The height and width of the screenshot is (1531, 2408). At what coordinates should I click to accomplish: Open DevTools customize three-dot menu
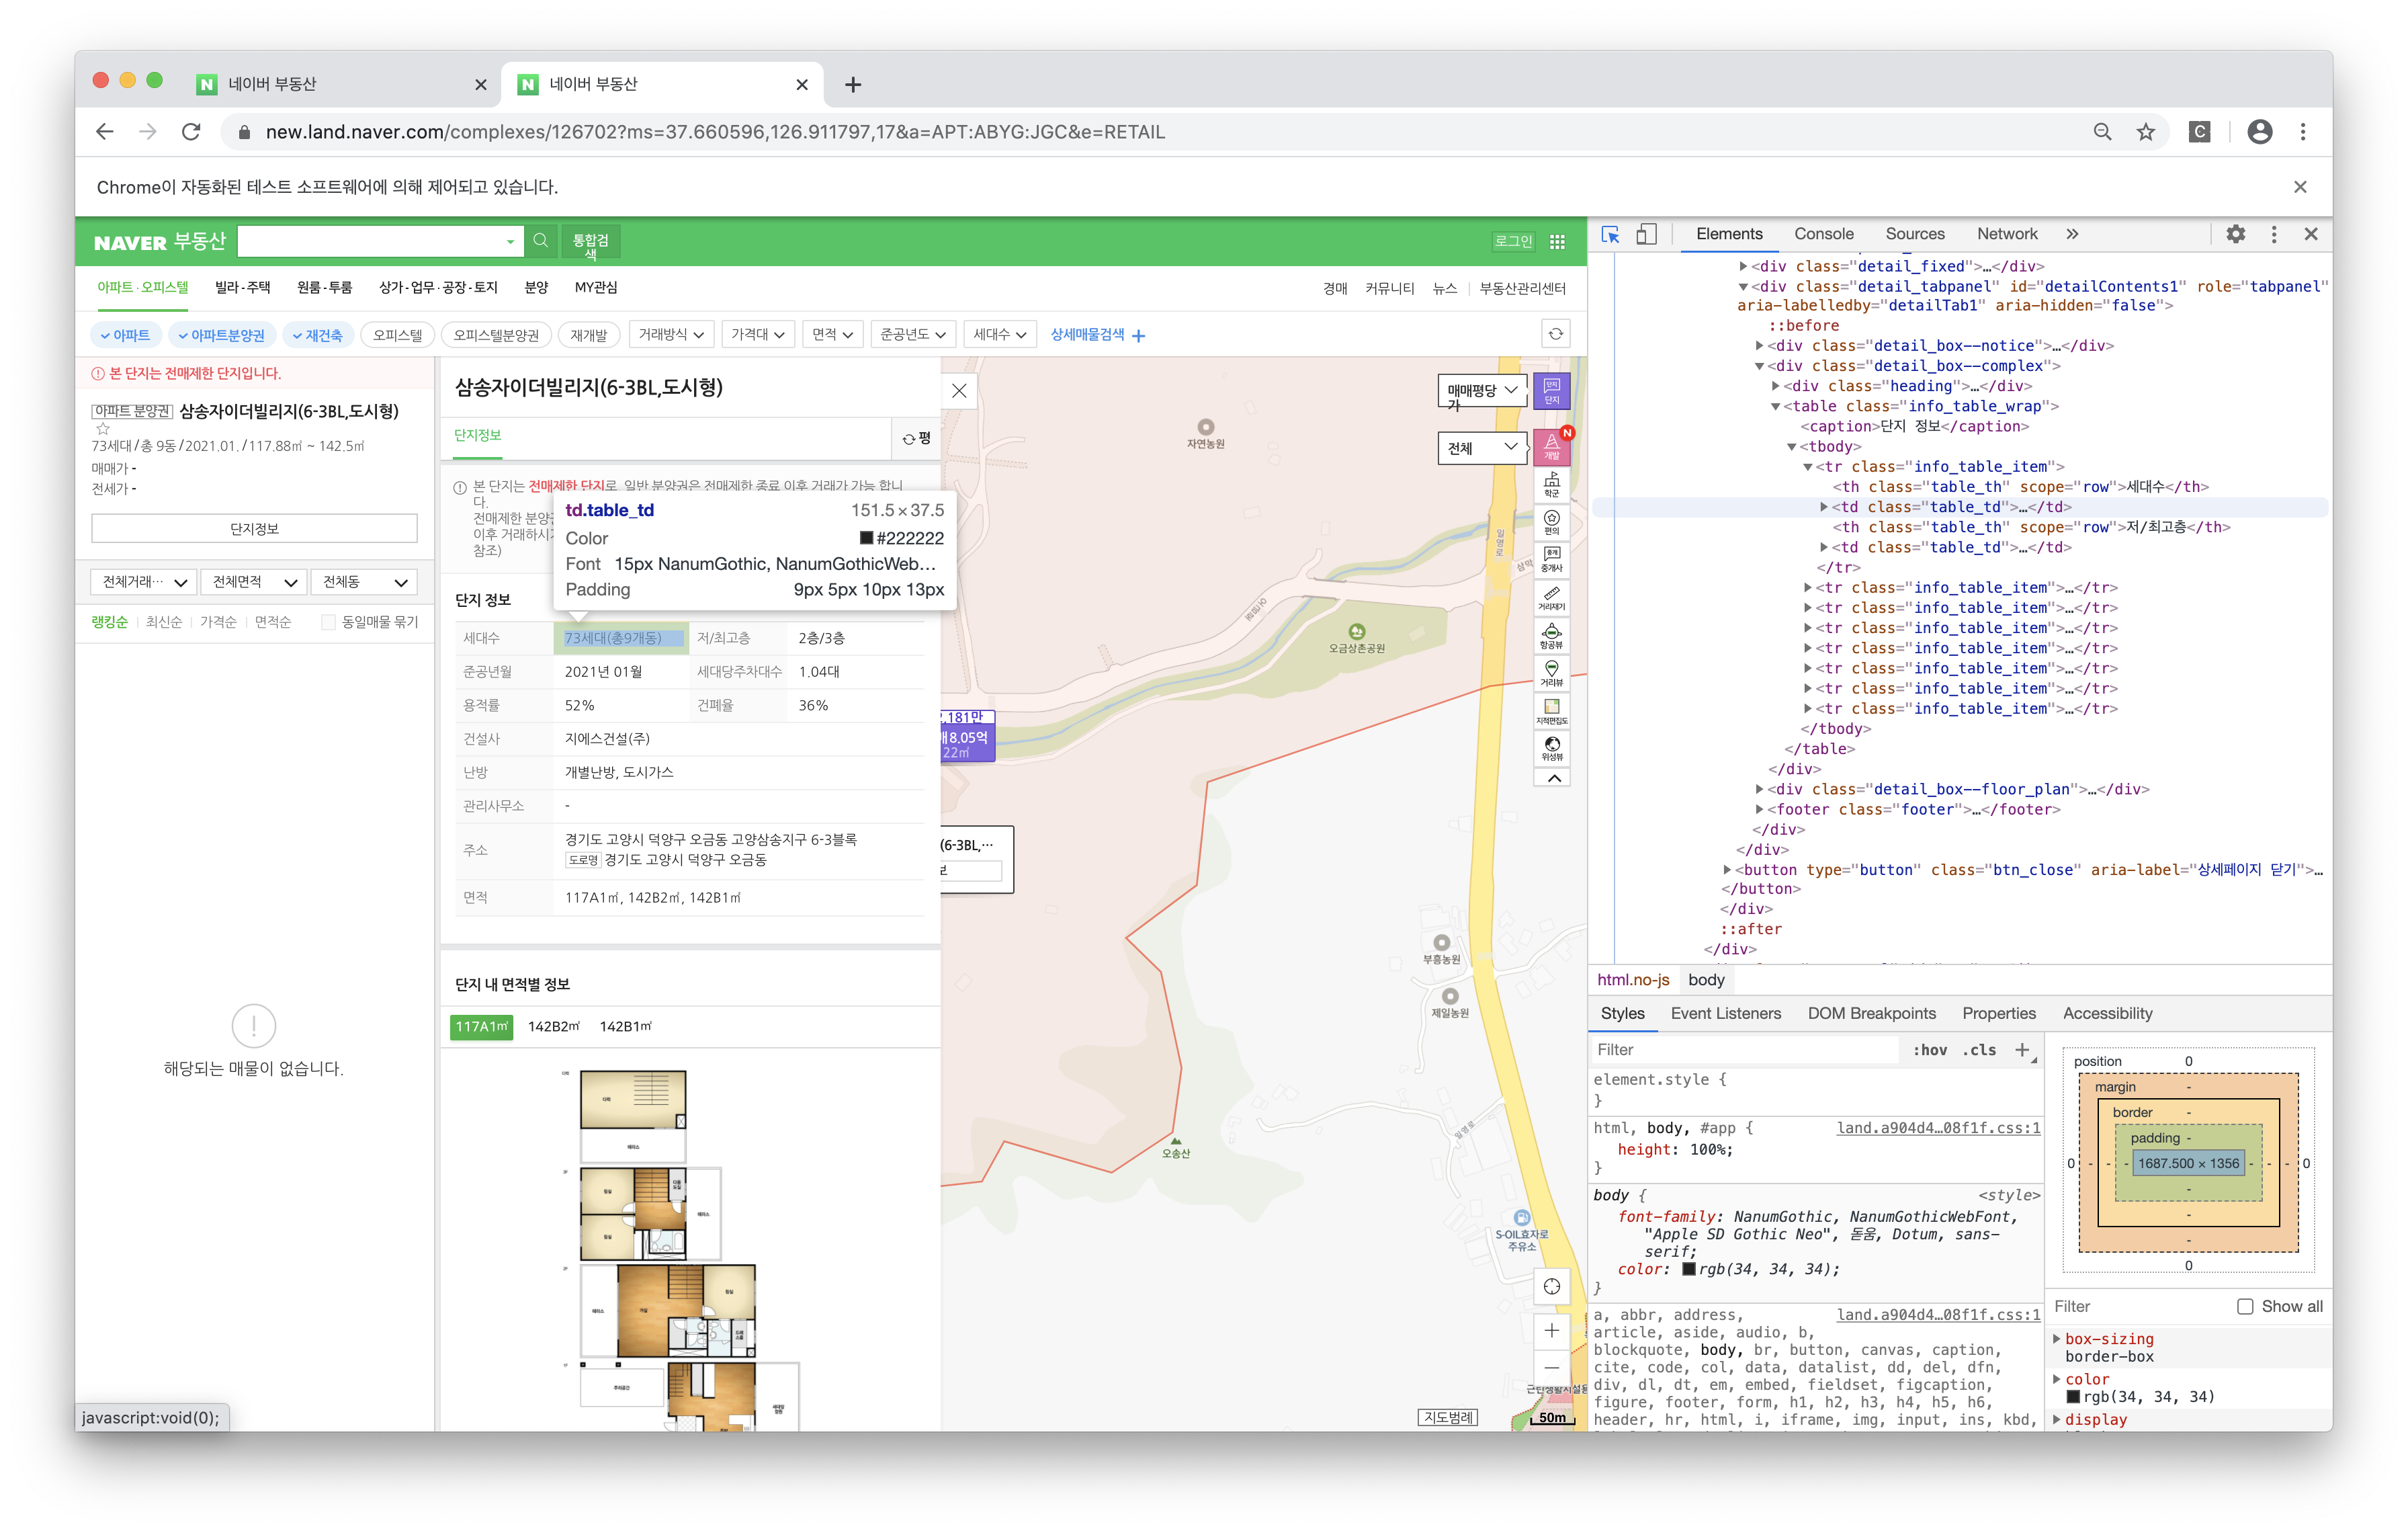point(2274,234)
